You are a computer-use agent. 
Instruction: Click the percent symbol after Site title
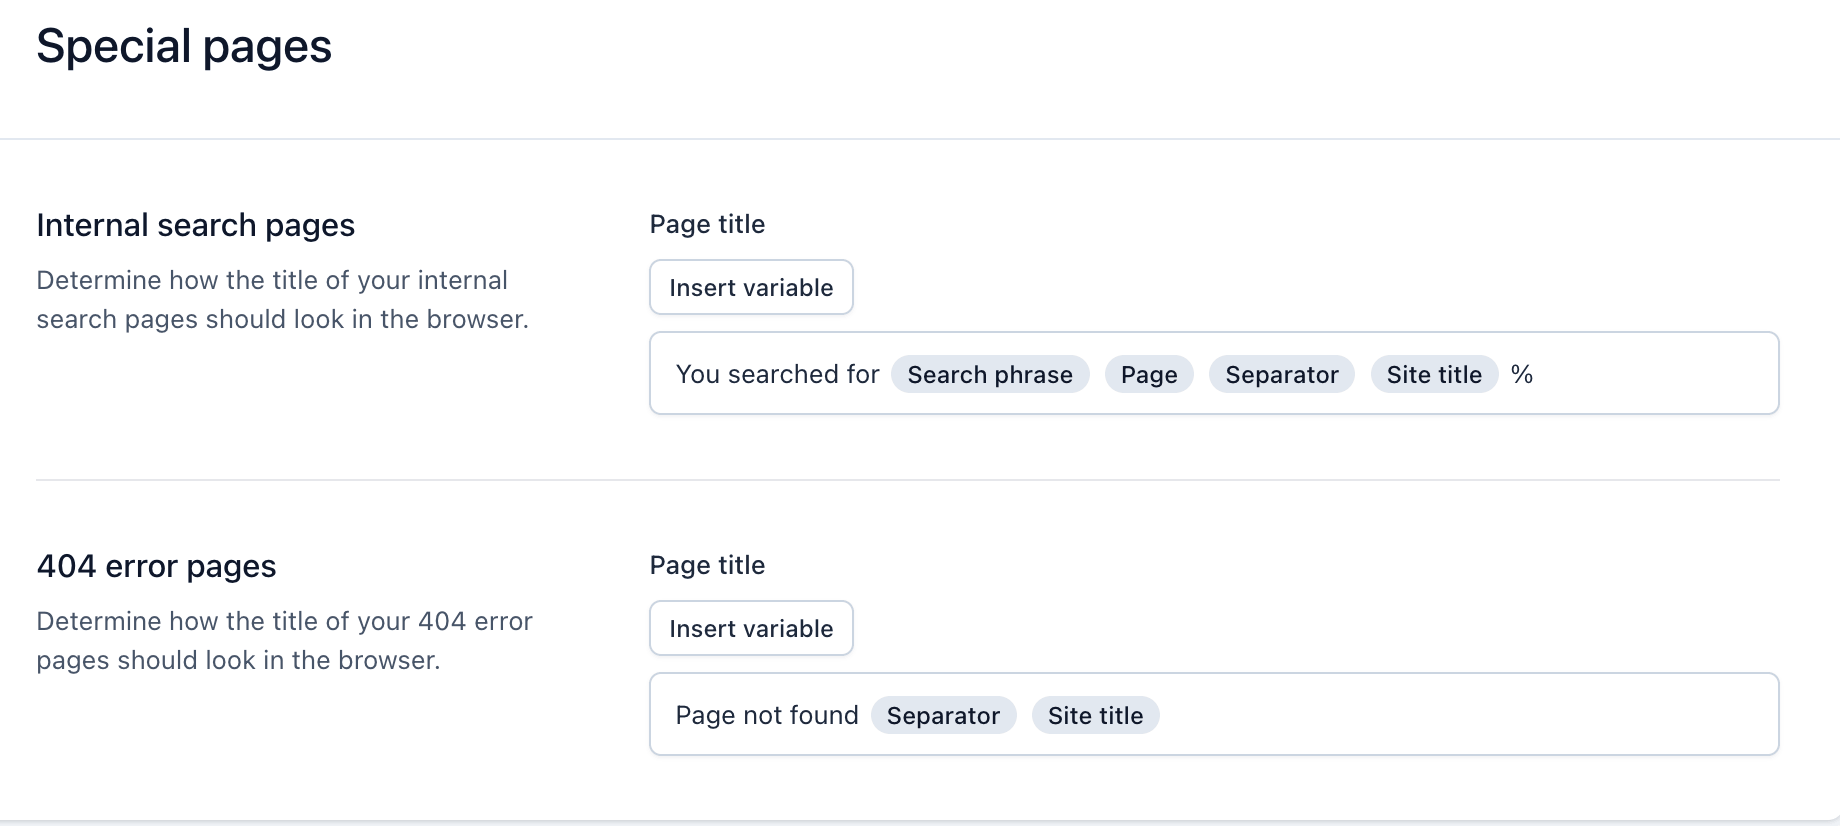1521,374
